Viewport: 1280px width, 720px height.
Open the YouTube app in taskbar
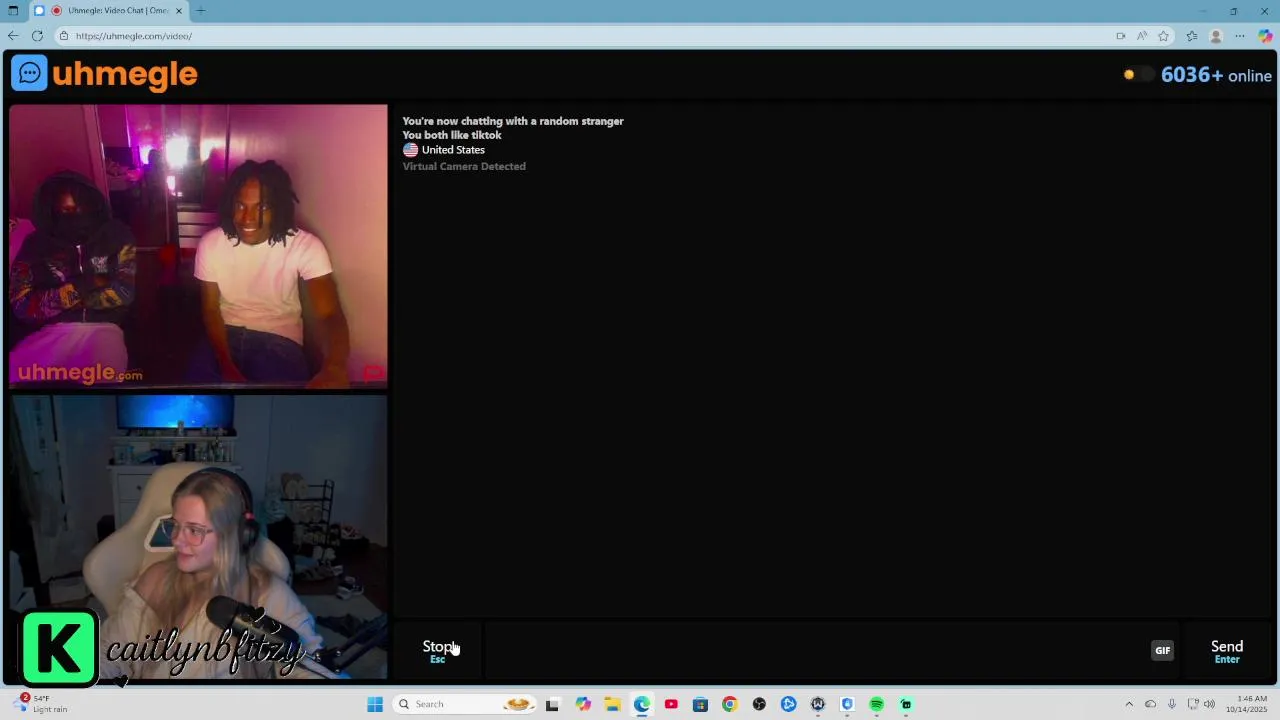coord(671,704)
